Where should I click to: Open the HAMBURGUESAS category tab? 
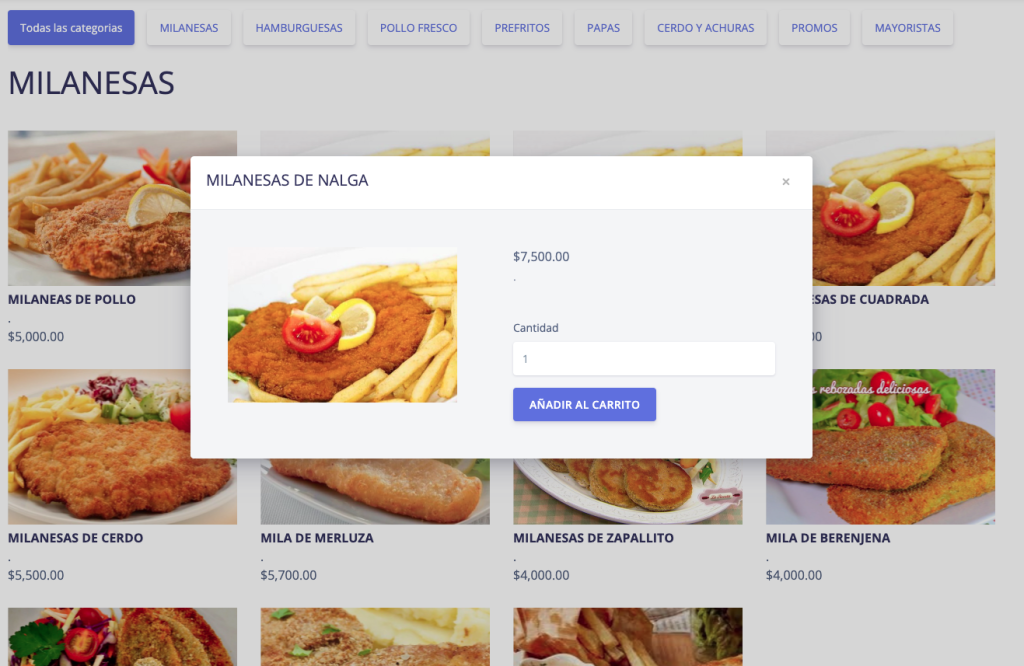click(299, 28)
